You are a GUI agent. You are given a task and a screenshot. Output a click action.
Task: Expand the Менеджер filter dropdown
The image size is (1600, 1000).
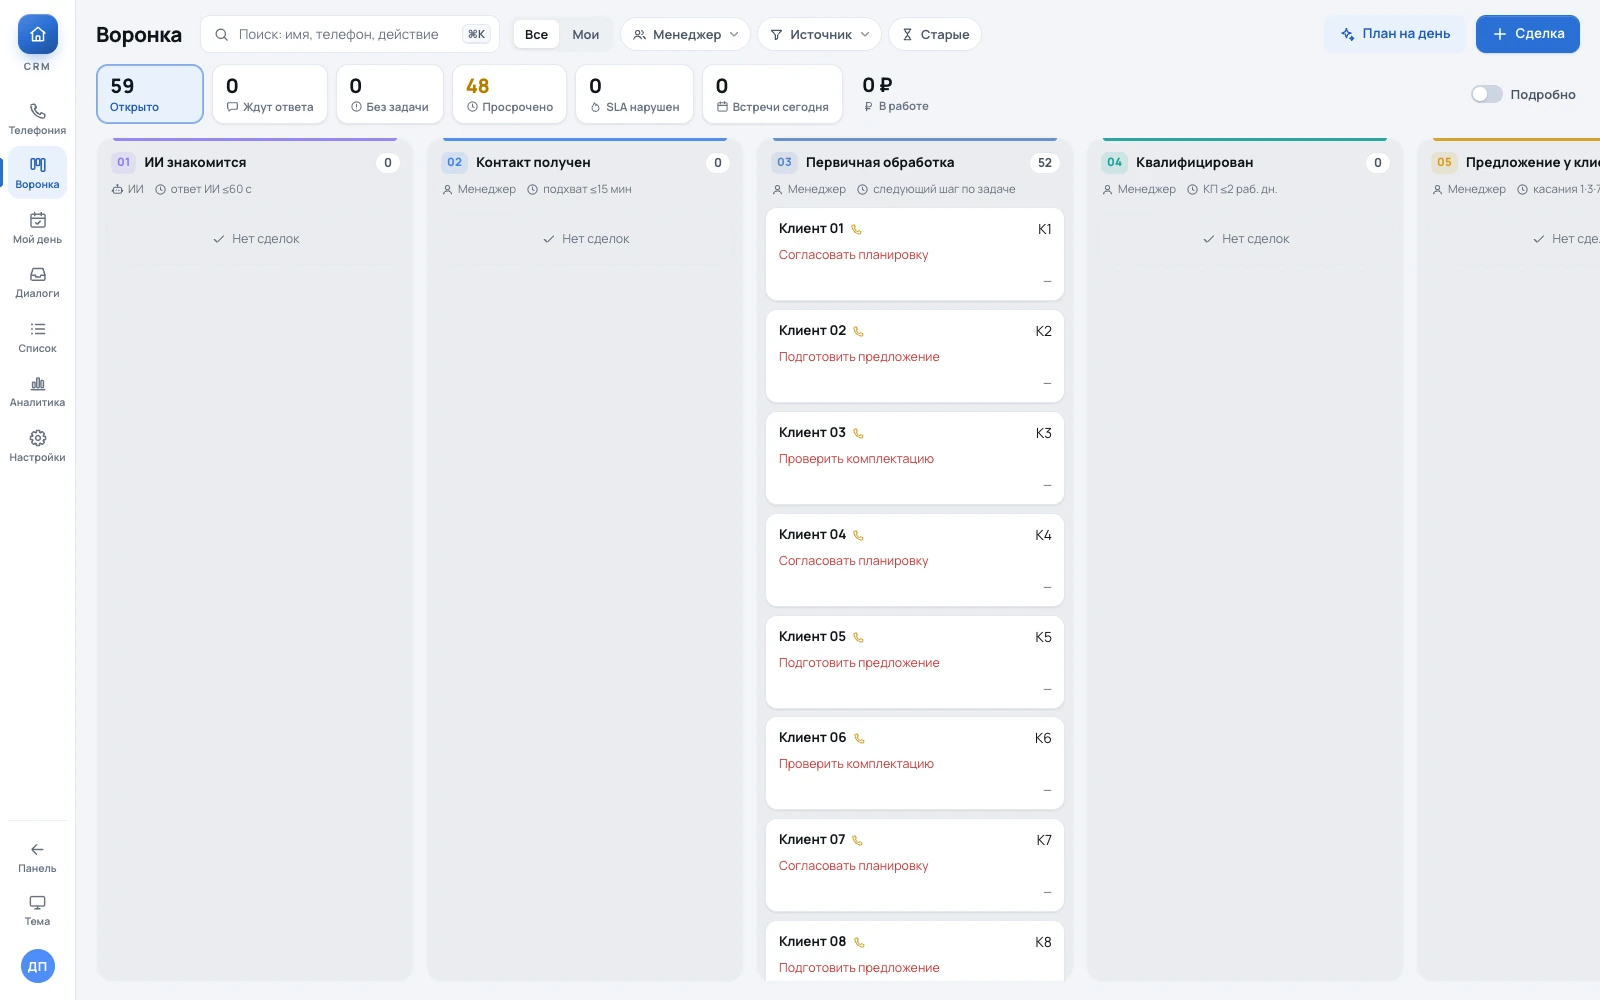[x=686, y=34]
